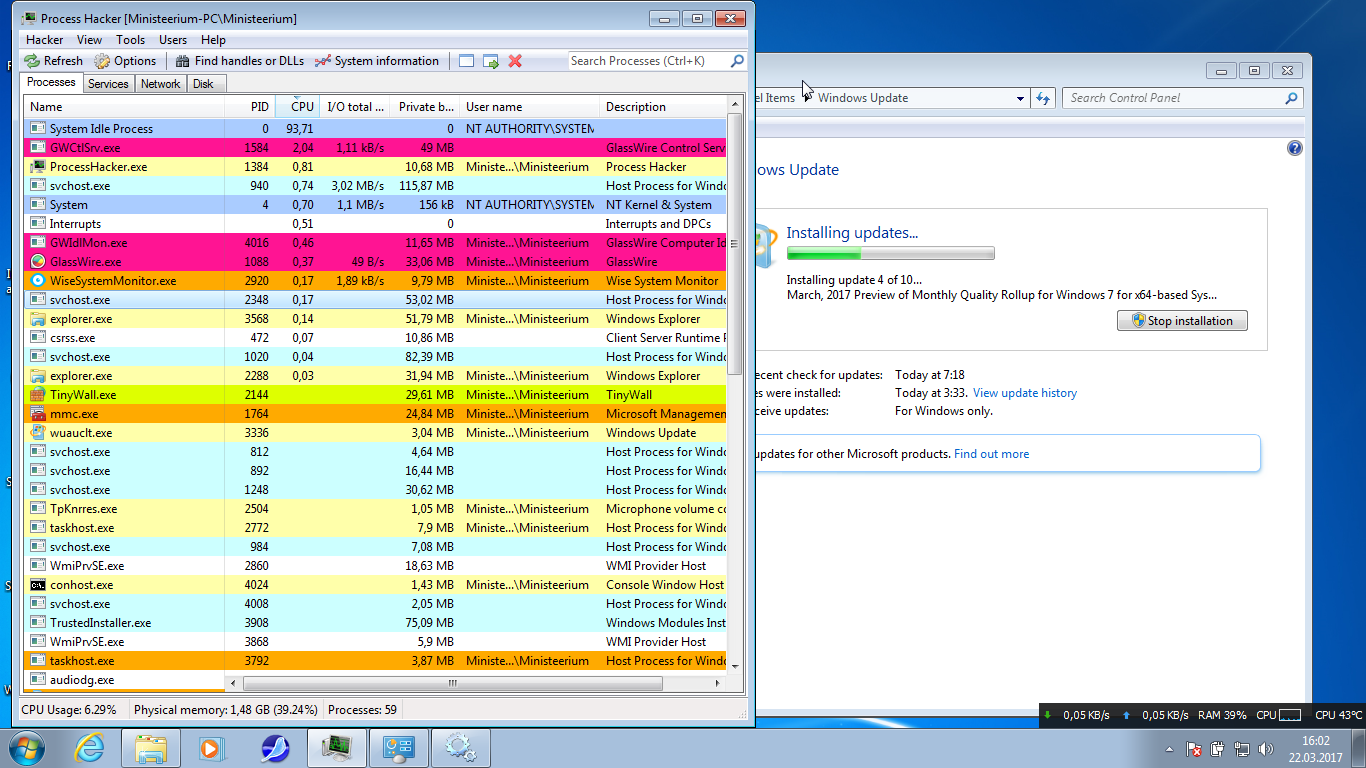
Task: Open System information graph icon
Action: [322, 61]
